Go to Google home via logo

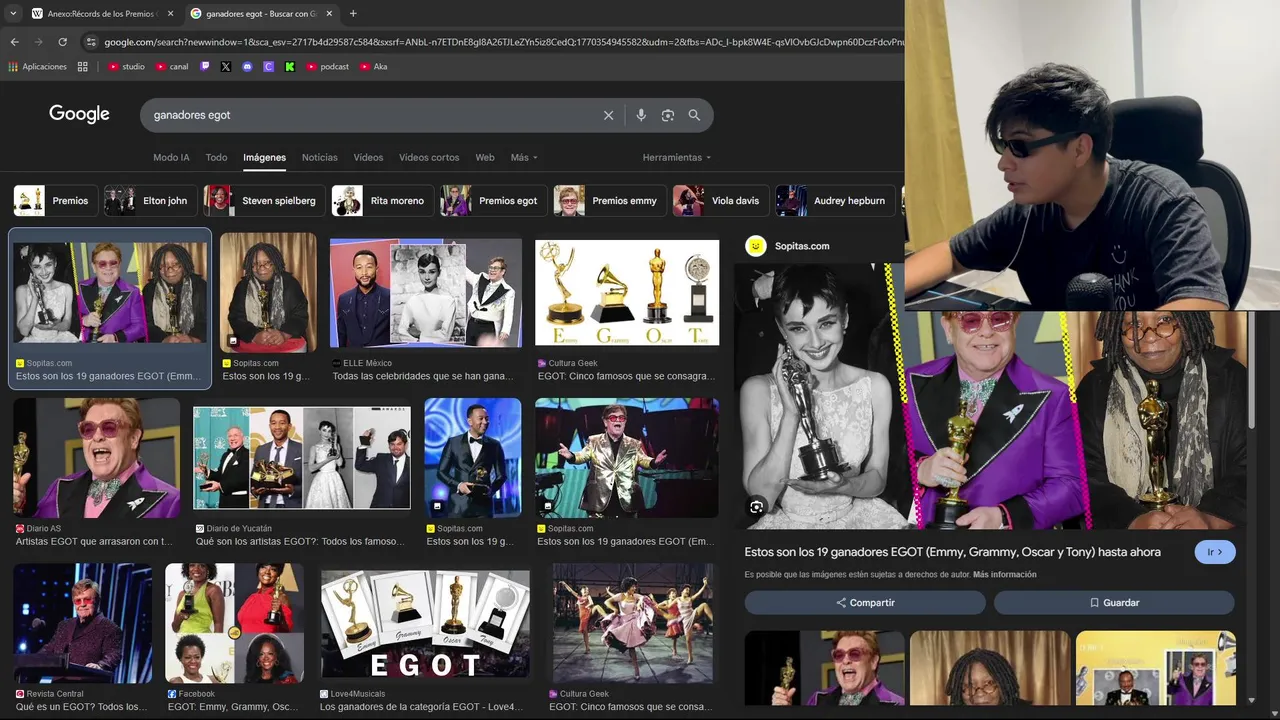tap(79, 114)
